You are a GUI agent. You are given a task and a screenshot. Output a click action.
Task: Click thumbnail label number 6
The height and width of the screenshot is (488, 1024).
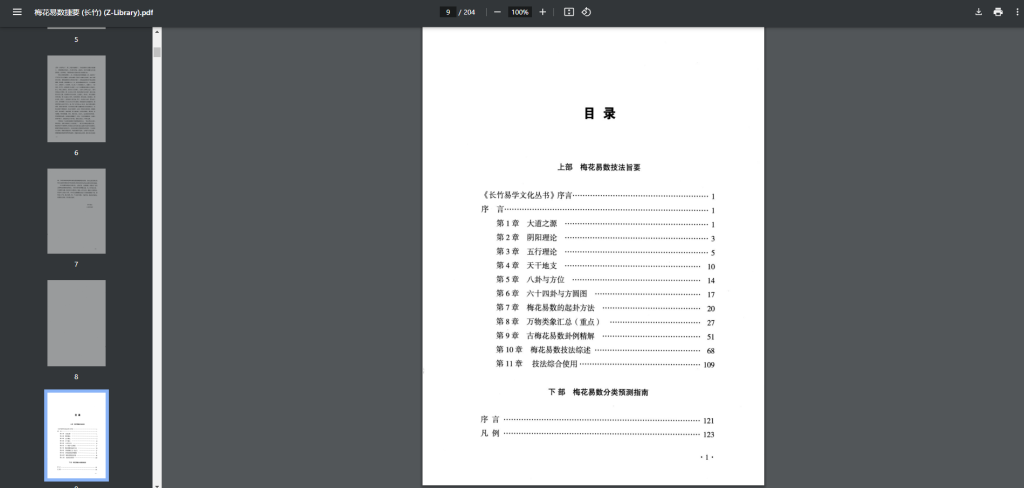pyautogui.click(x=76, y=153)
